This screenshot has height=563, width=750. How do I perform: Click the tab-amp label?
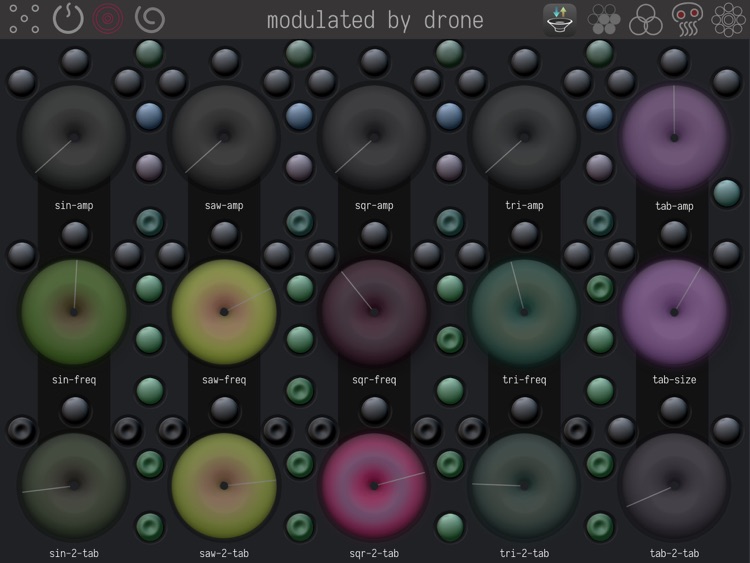(x=674, y=206)
